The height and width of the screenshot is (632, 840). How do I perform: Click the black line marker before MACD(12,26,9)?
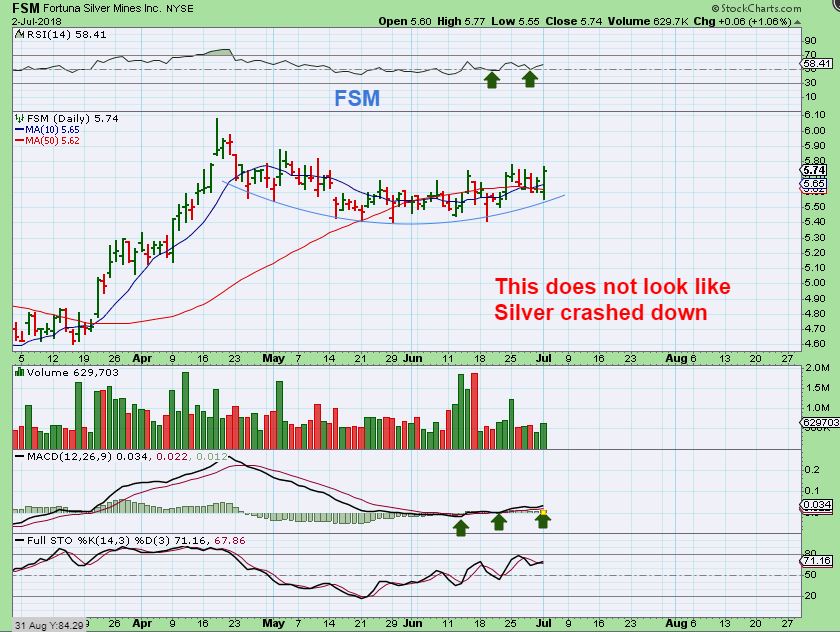click(x=19, y=456)
